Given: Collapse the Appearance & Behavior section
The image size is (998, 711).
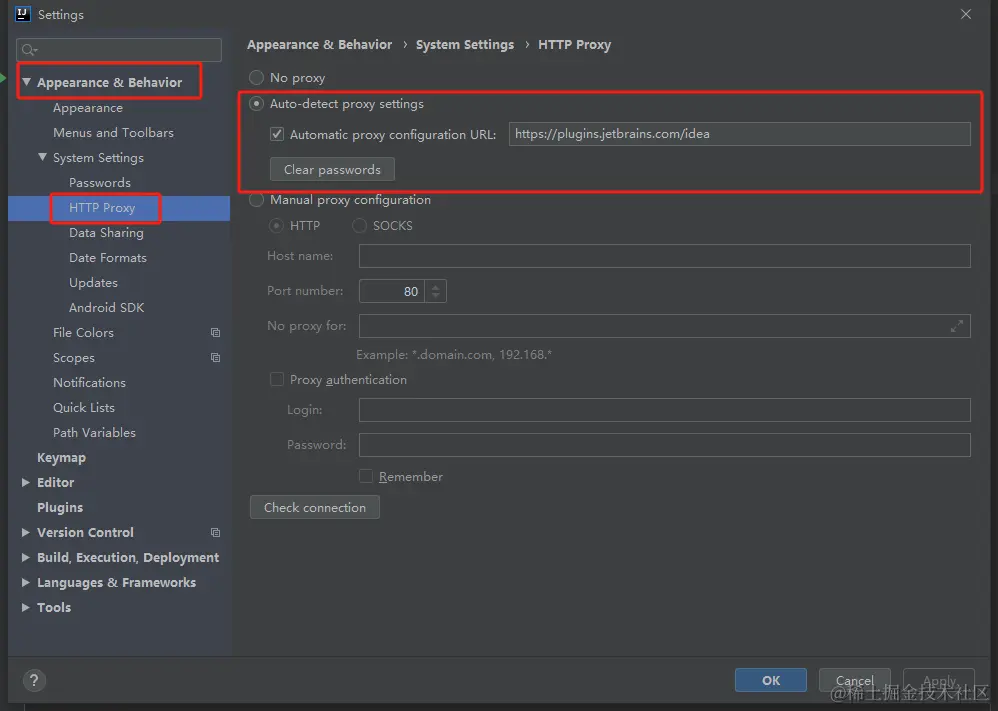Looking at the screenshot, I should pyautogui.click(x=26, y=82).
